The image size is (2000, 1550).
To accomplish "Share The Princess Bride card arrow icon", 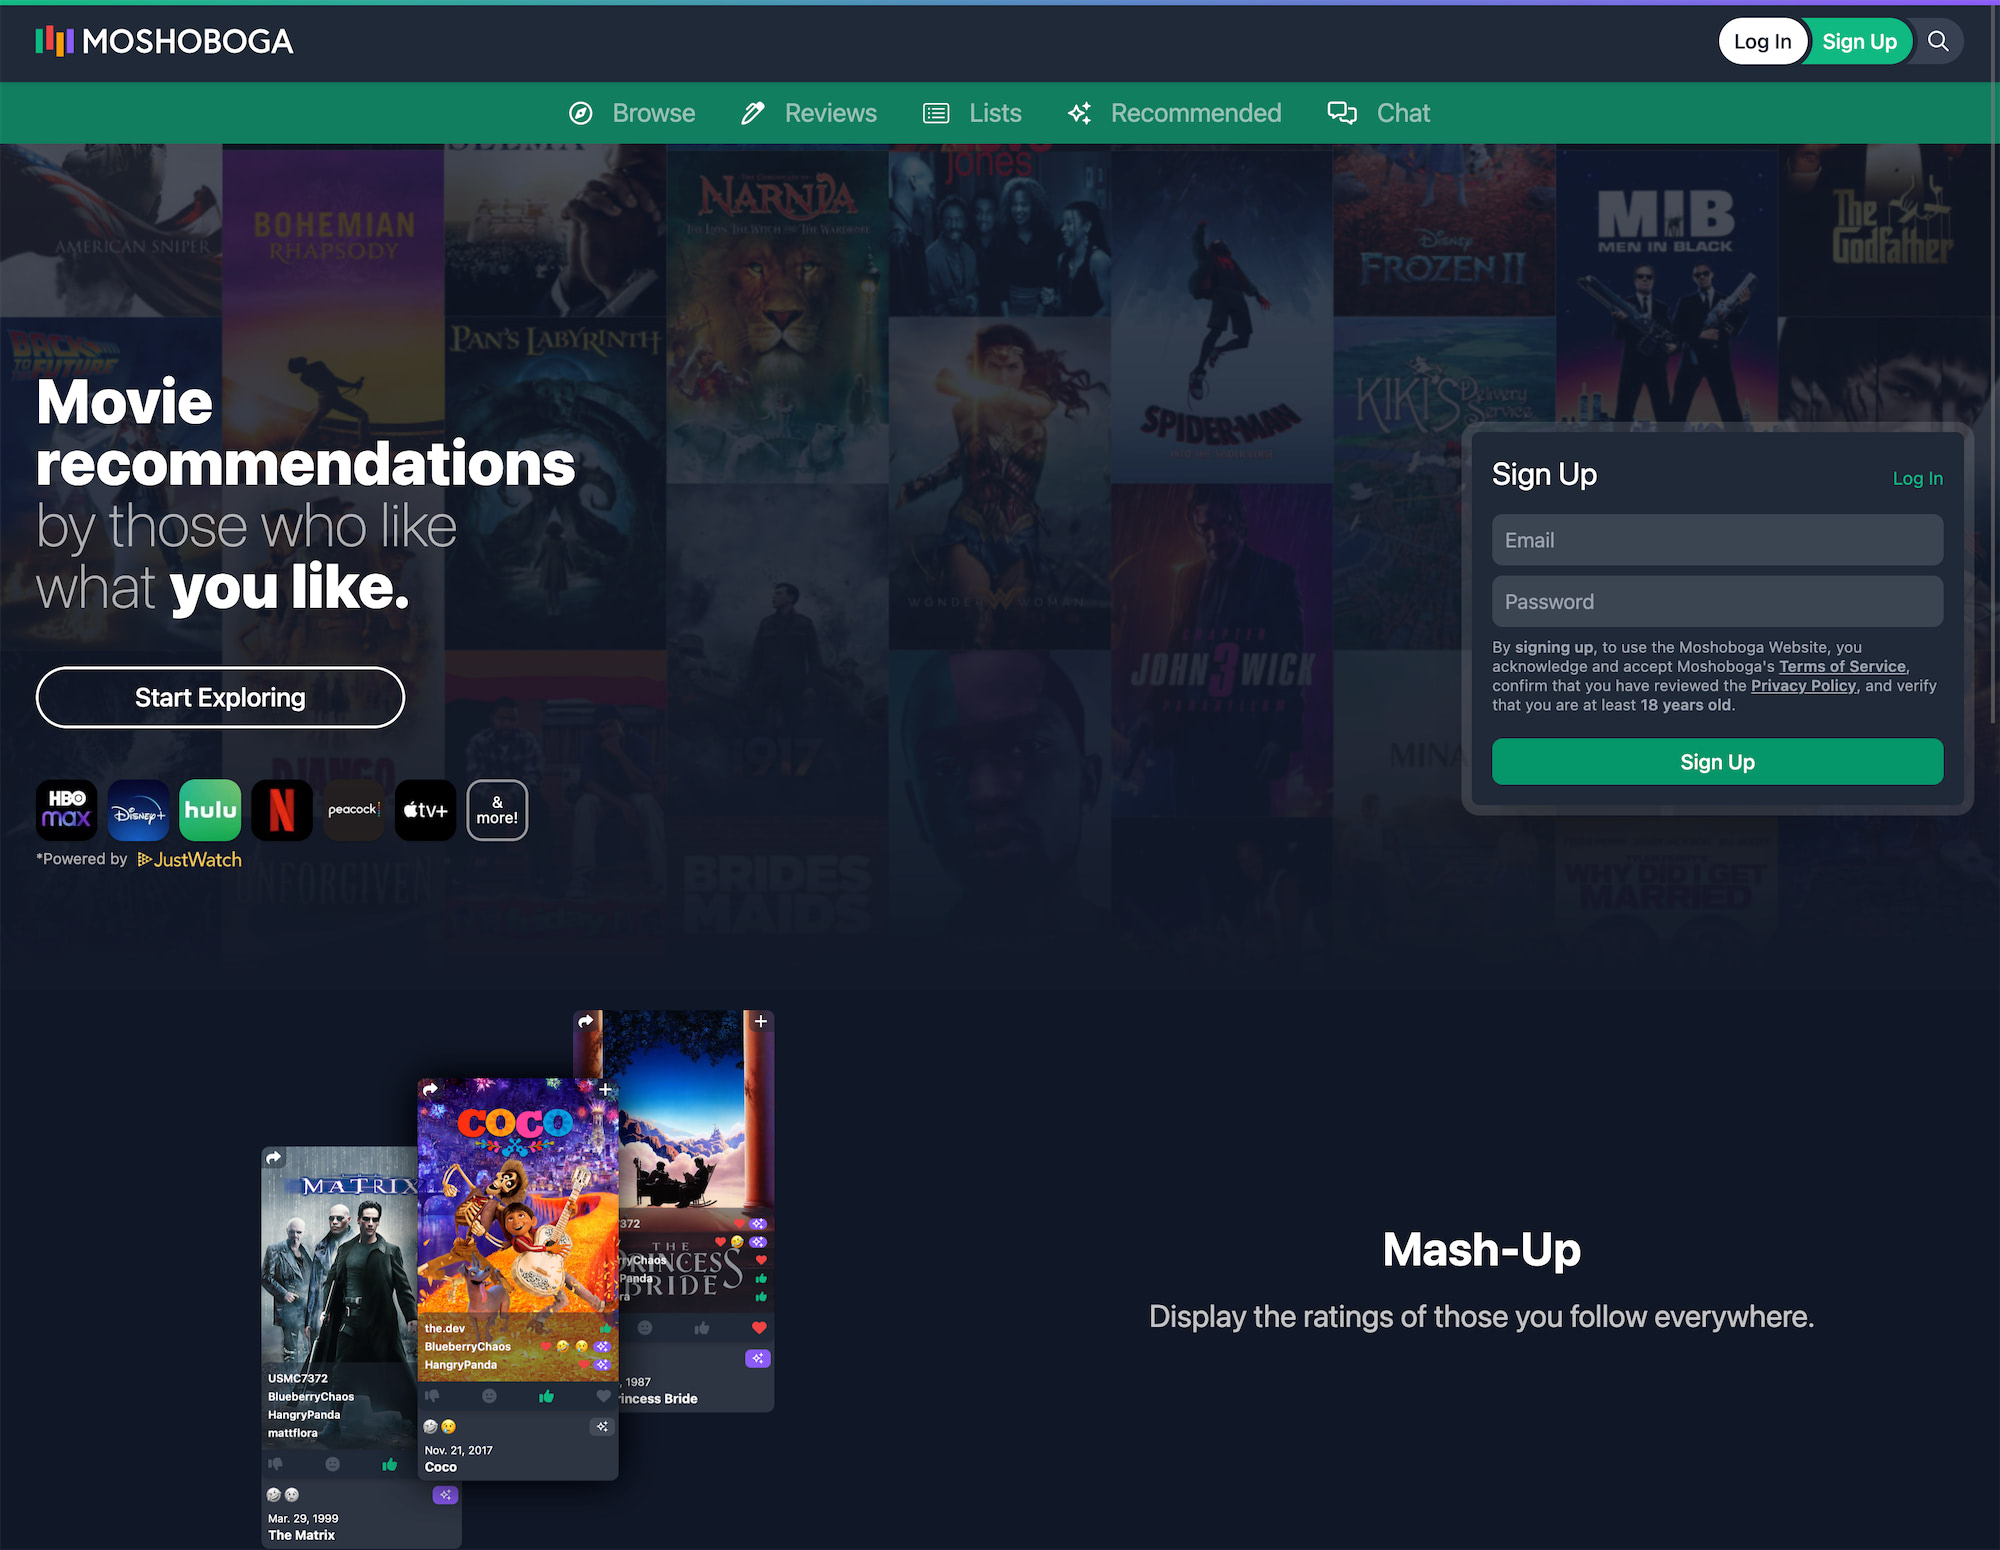I will [586, 1021].
